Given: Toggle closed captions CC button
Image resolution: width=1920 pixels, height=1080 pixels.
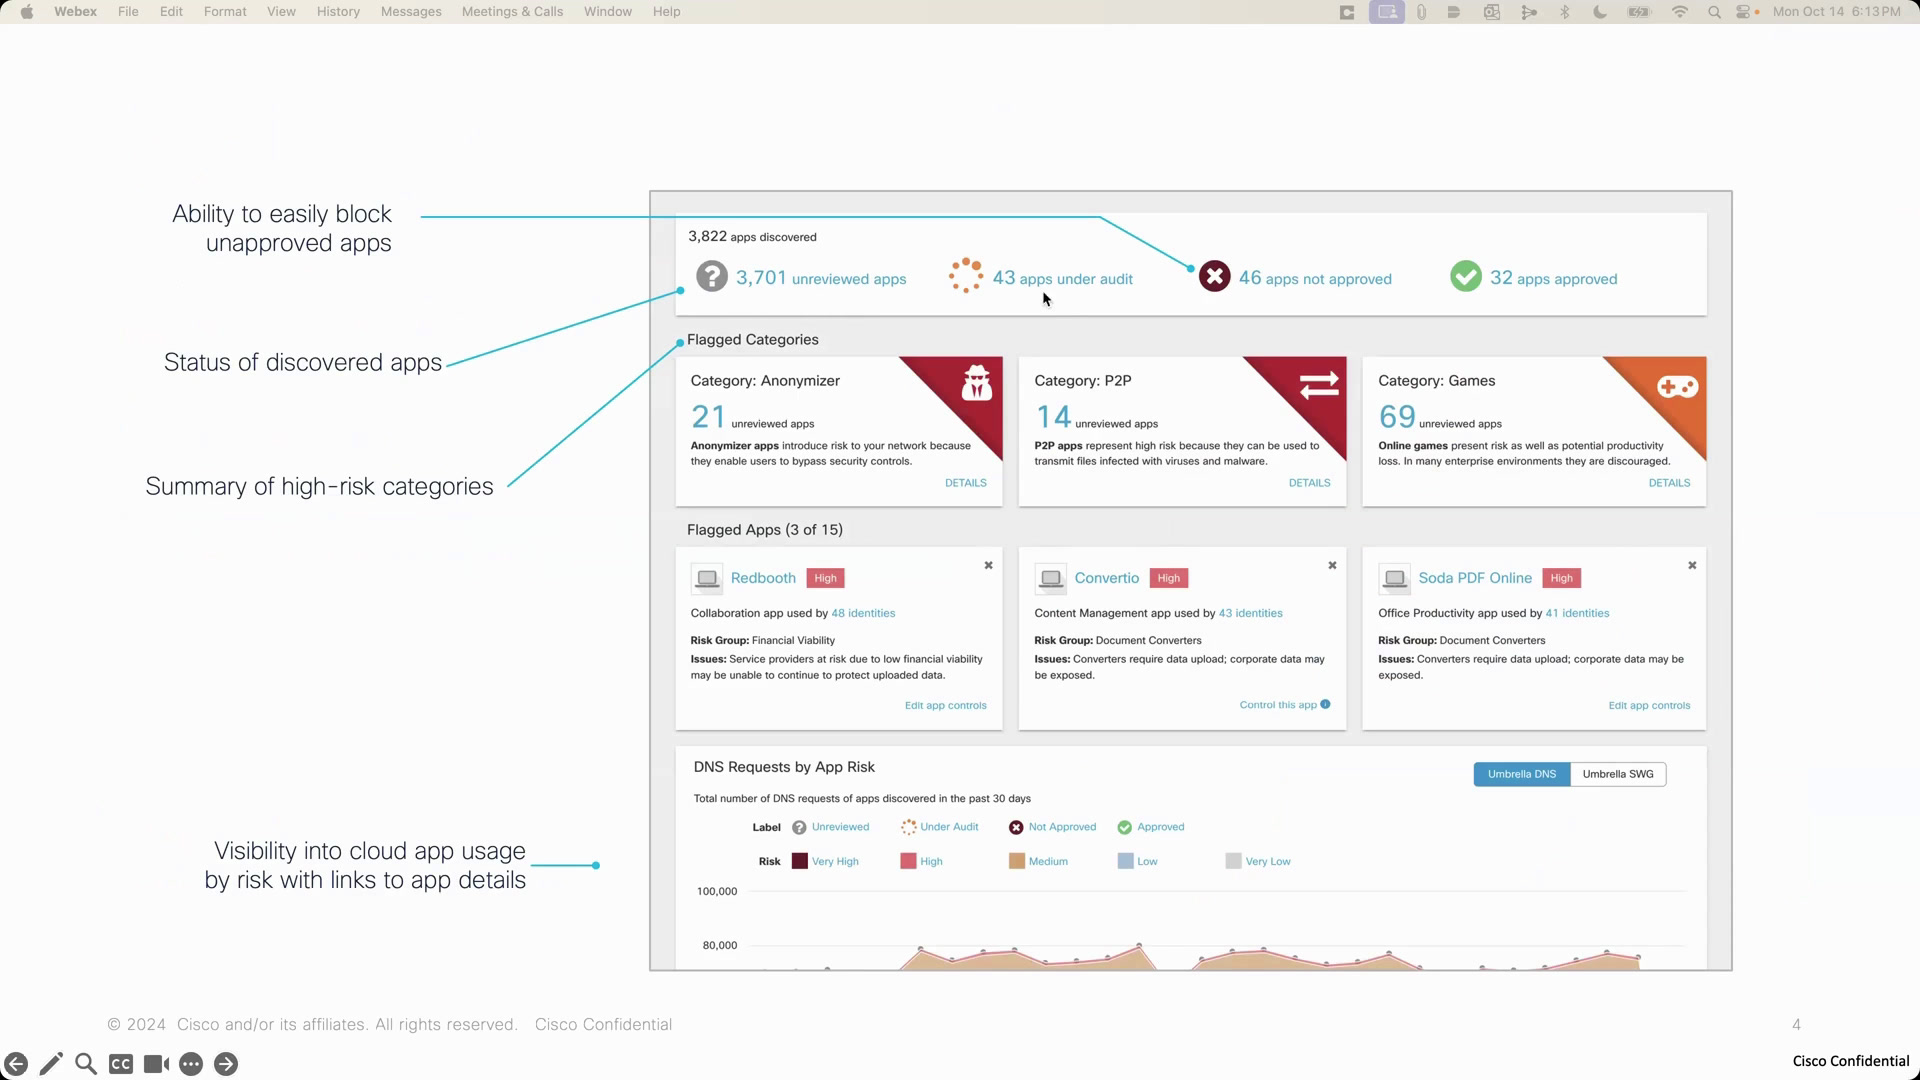Looking at the screenshot, I should tap(121, 1064).
